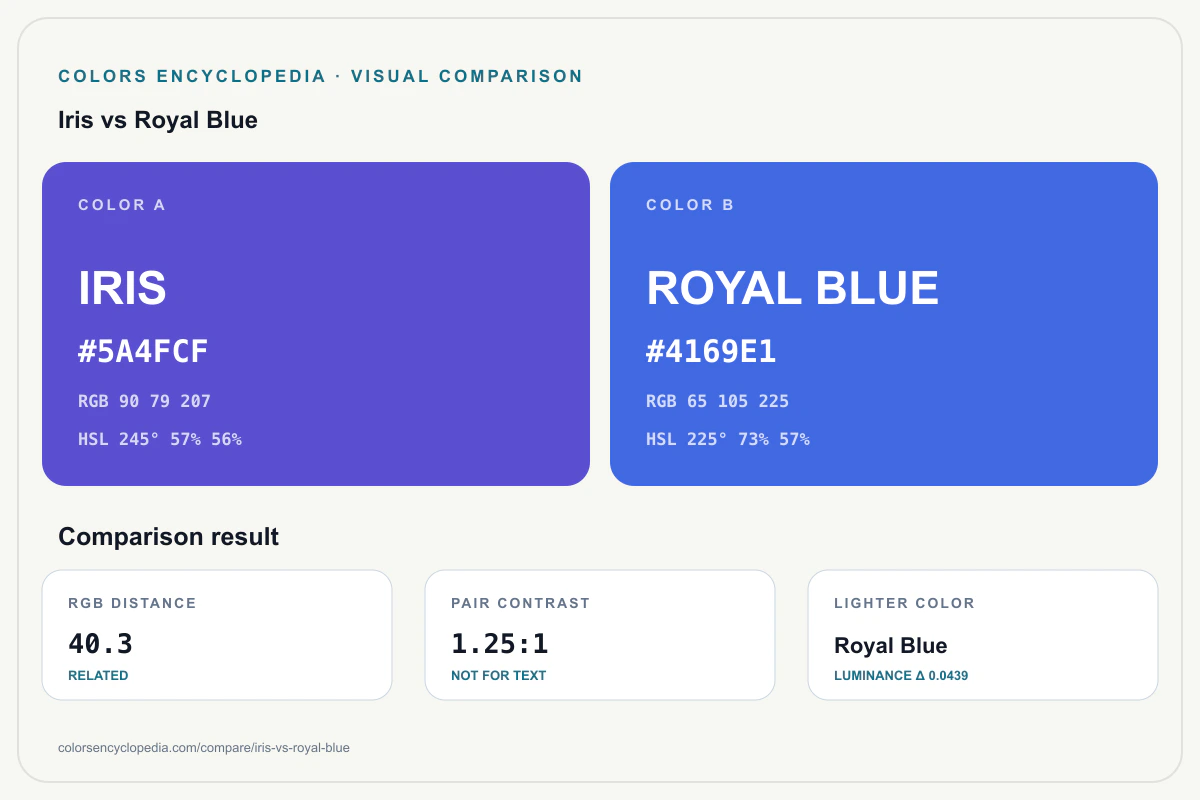Open the Pair Contrast result card

[x=600, y=635]
